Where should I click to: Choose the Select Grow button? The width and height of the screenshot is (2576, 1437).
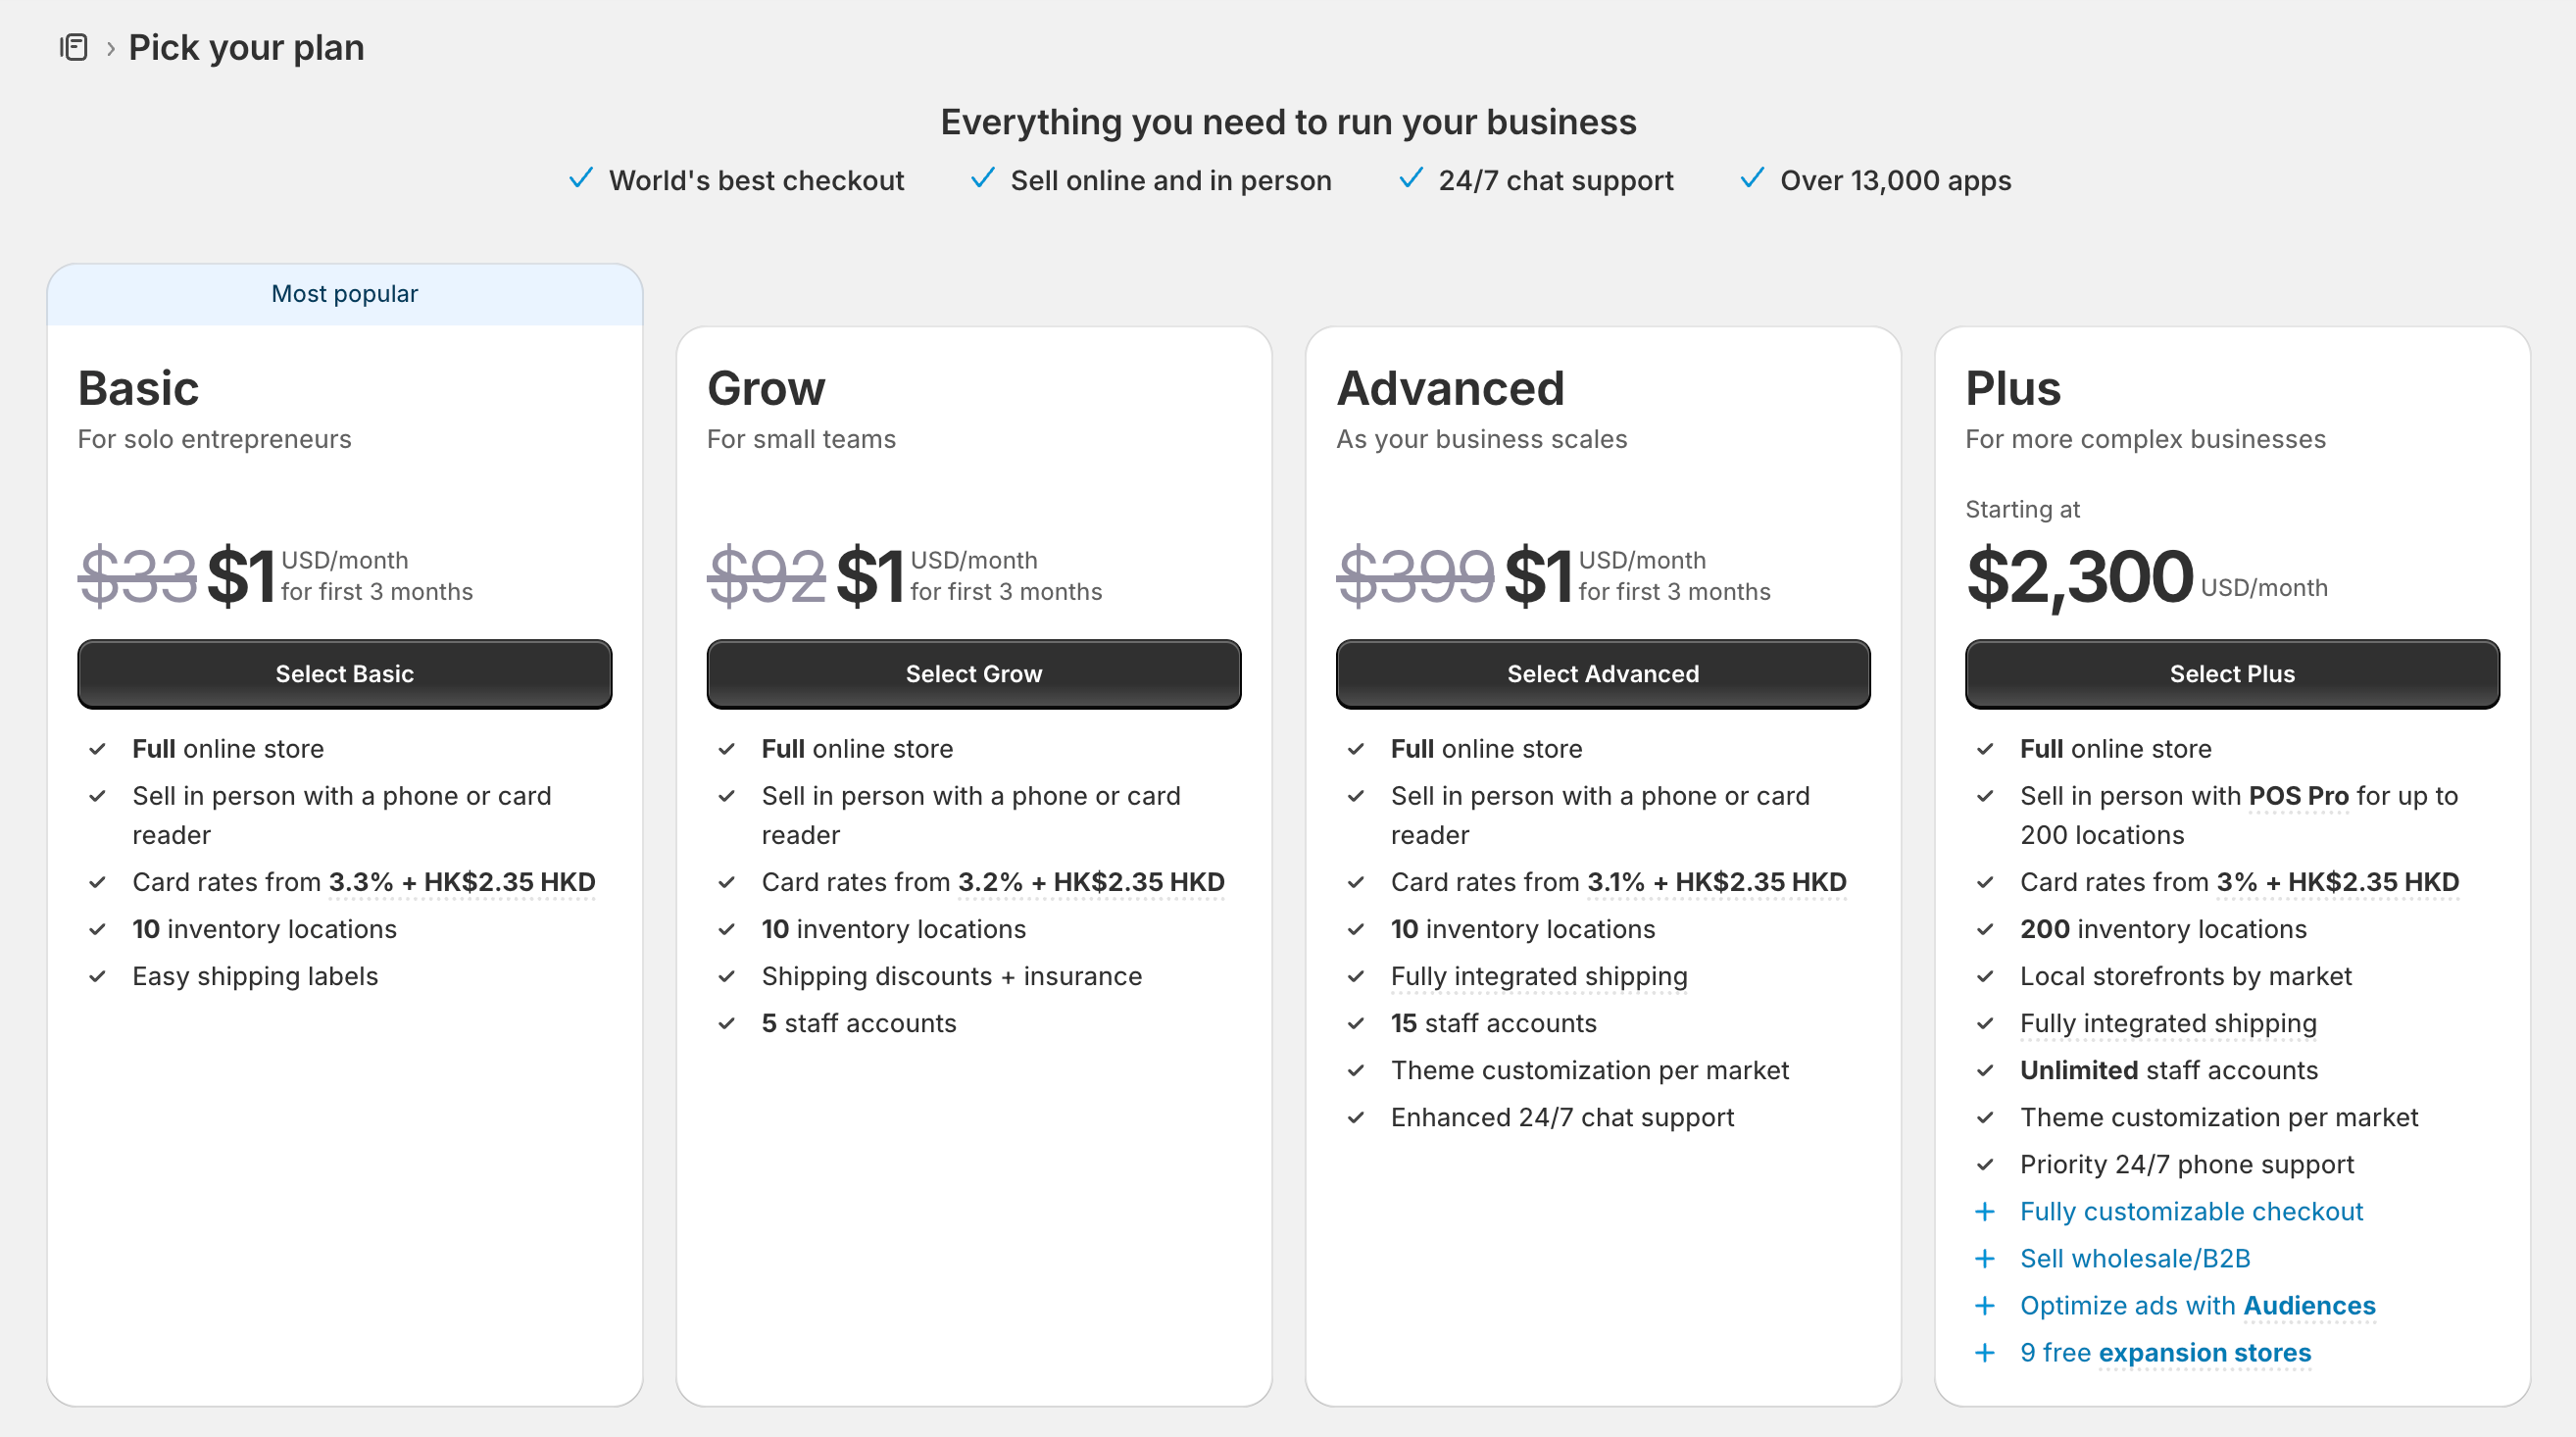click(x=974, y=674)
